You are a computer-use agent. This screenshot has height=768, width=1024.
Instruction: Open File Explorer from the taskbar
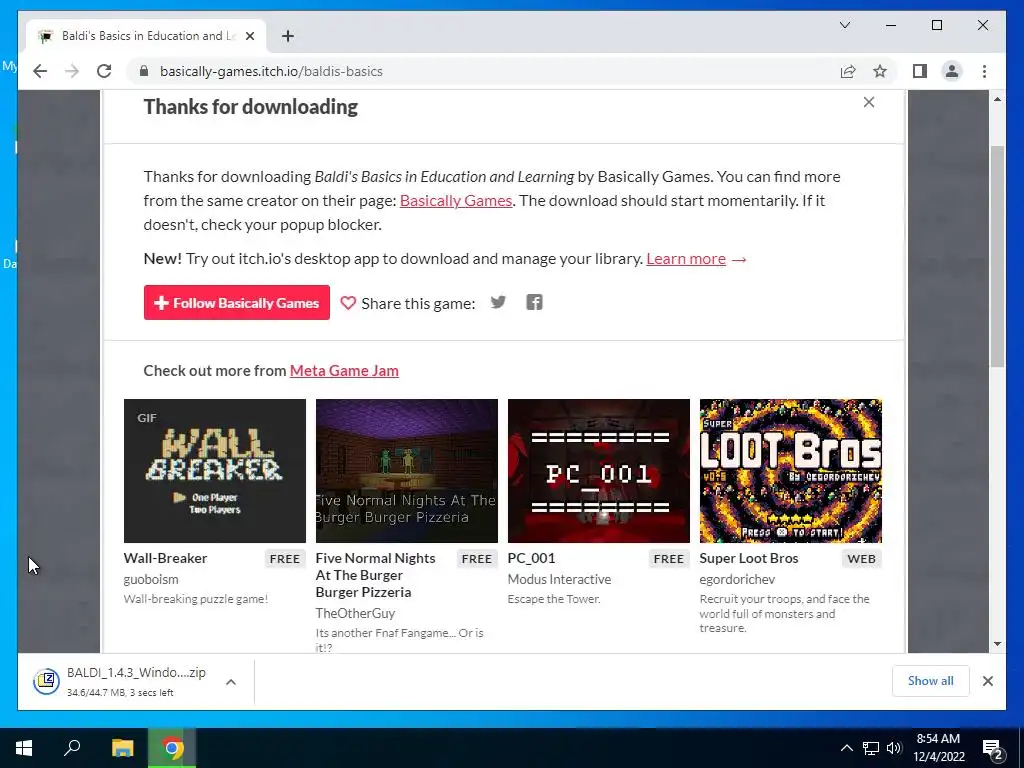[122, 748]
